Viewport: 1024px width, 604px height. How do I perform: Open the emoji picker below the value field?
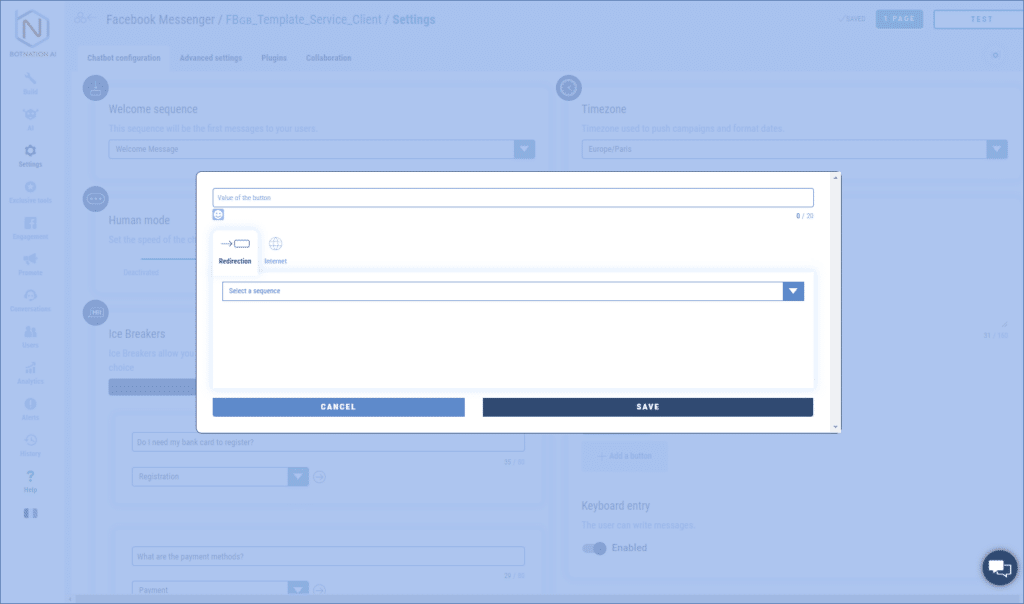tap(218, 214)
